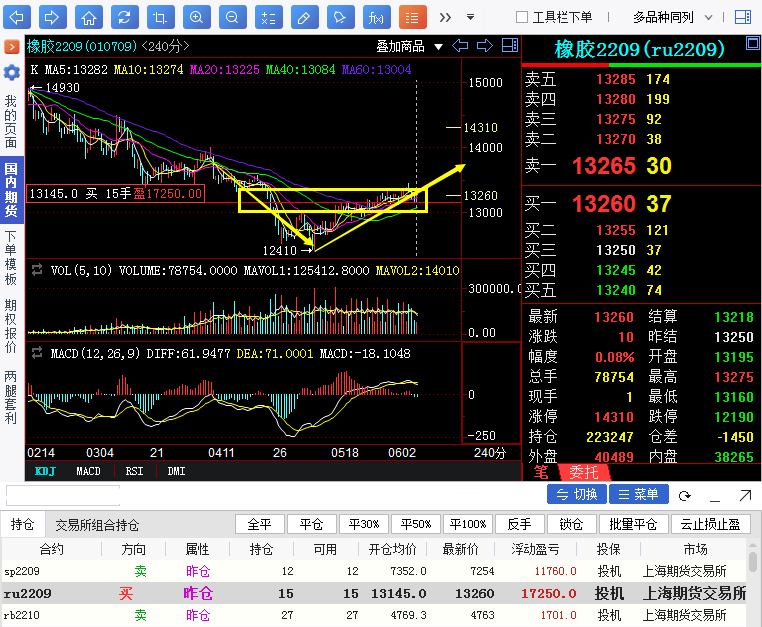Click the pencil drawing tool icon
762x627 pixels.
tap(304, 17)
